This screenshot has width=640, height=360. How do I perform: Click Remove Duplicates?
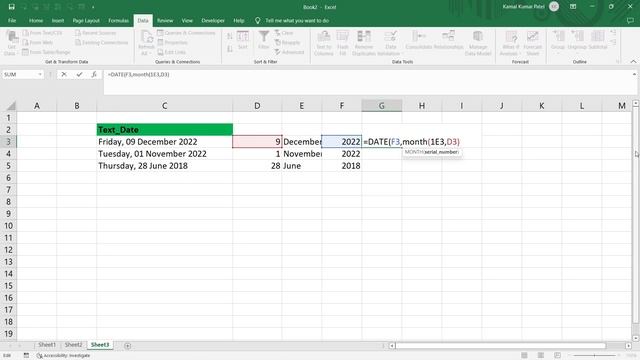(x=364, y=42)
